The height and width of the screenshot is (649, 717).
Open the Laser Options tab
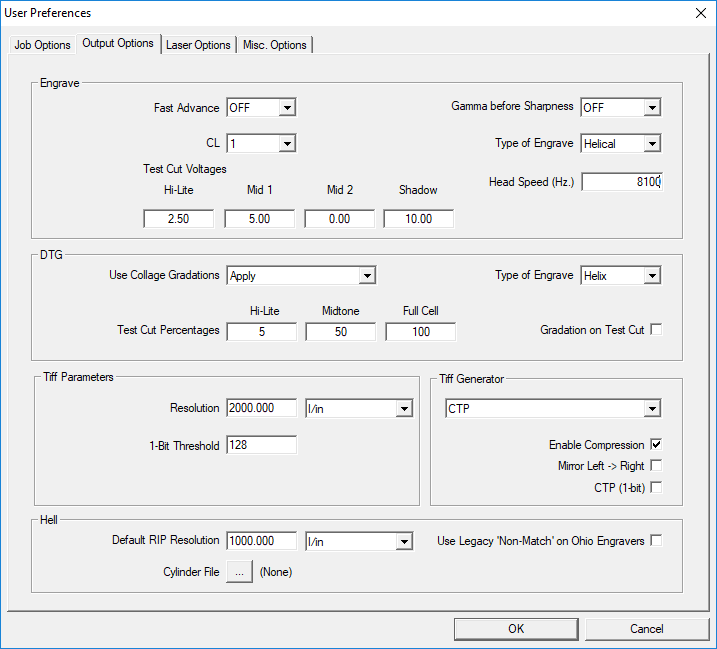(198, 45)
